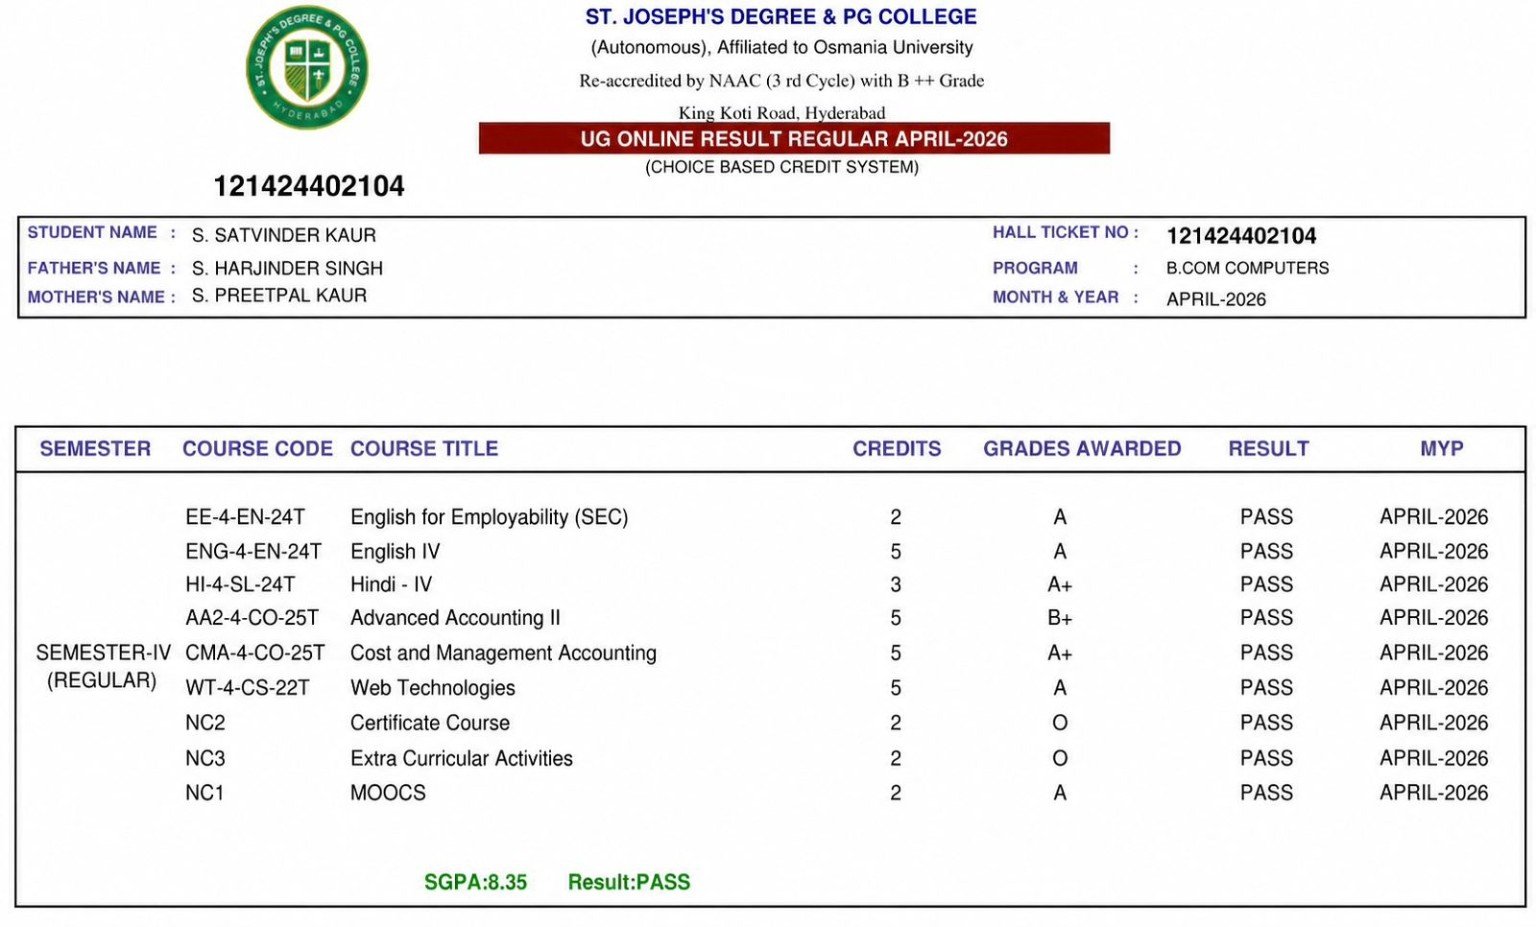Click the B+ grade for Advanced Accounting II
Viewport: 1536px width, 927px height.
click(x=1060, y=618)
